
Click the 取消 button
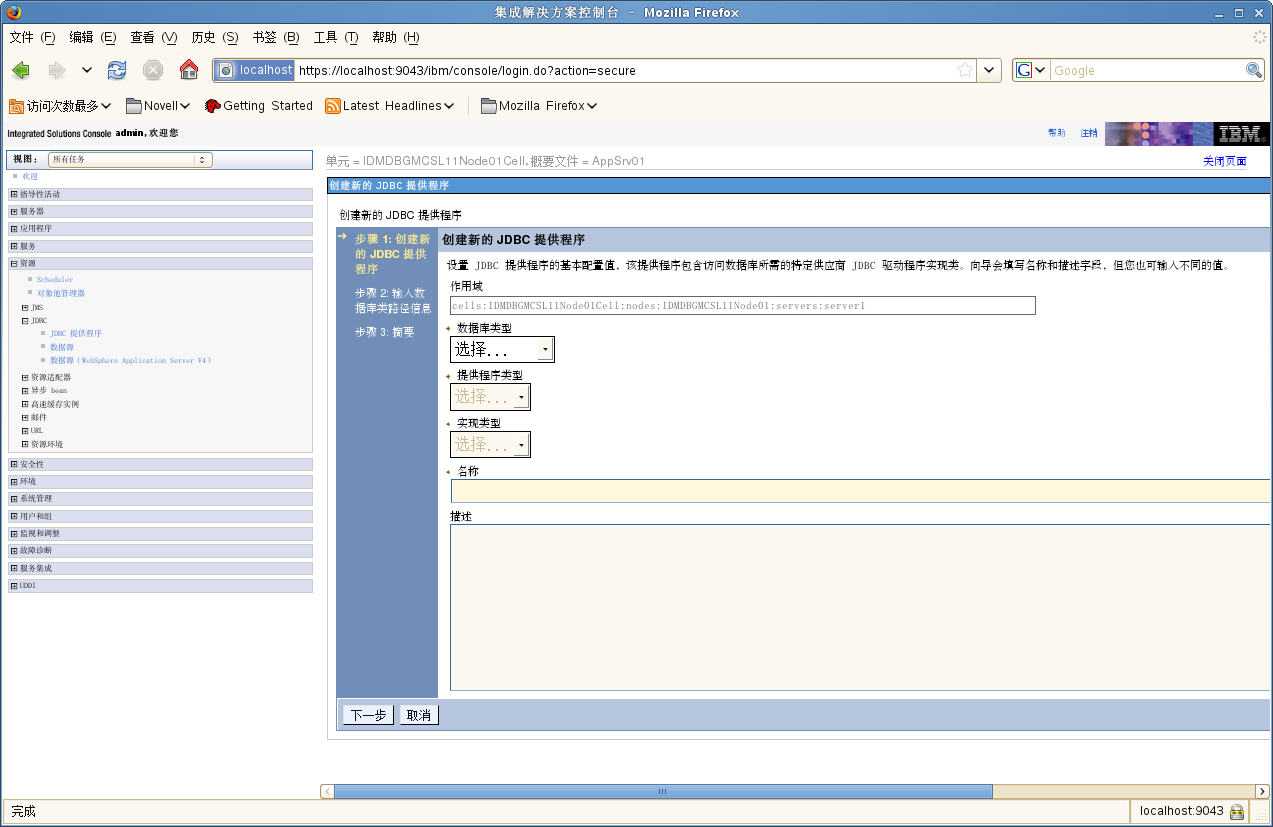pos(418,715)
